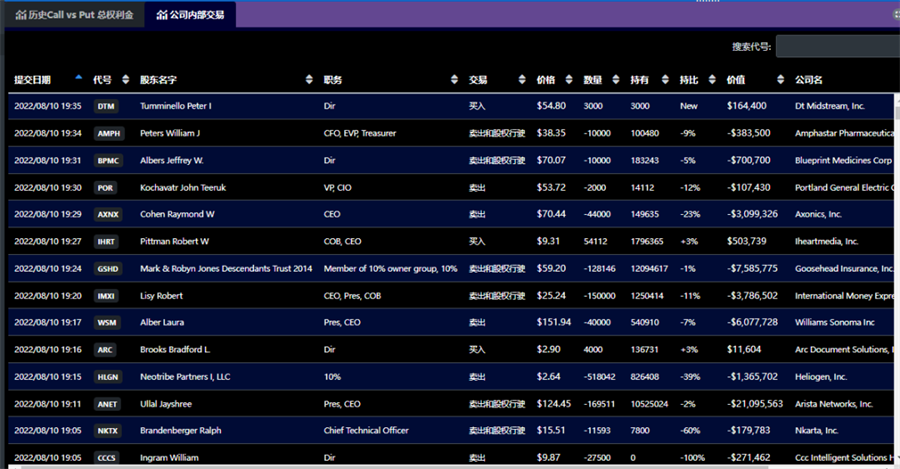Click value -$21,095,563 in ANET row
Image resolution: width=900 pixels, height=469 pixels.
tap(755, 404)
